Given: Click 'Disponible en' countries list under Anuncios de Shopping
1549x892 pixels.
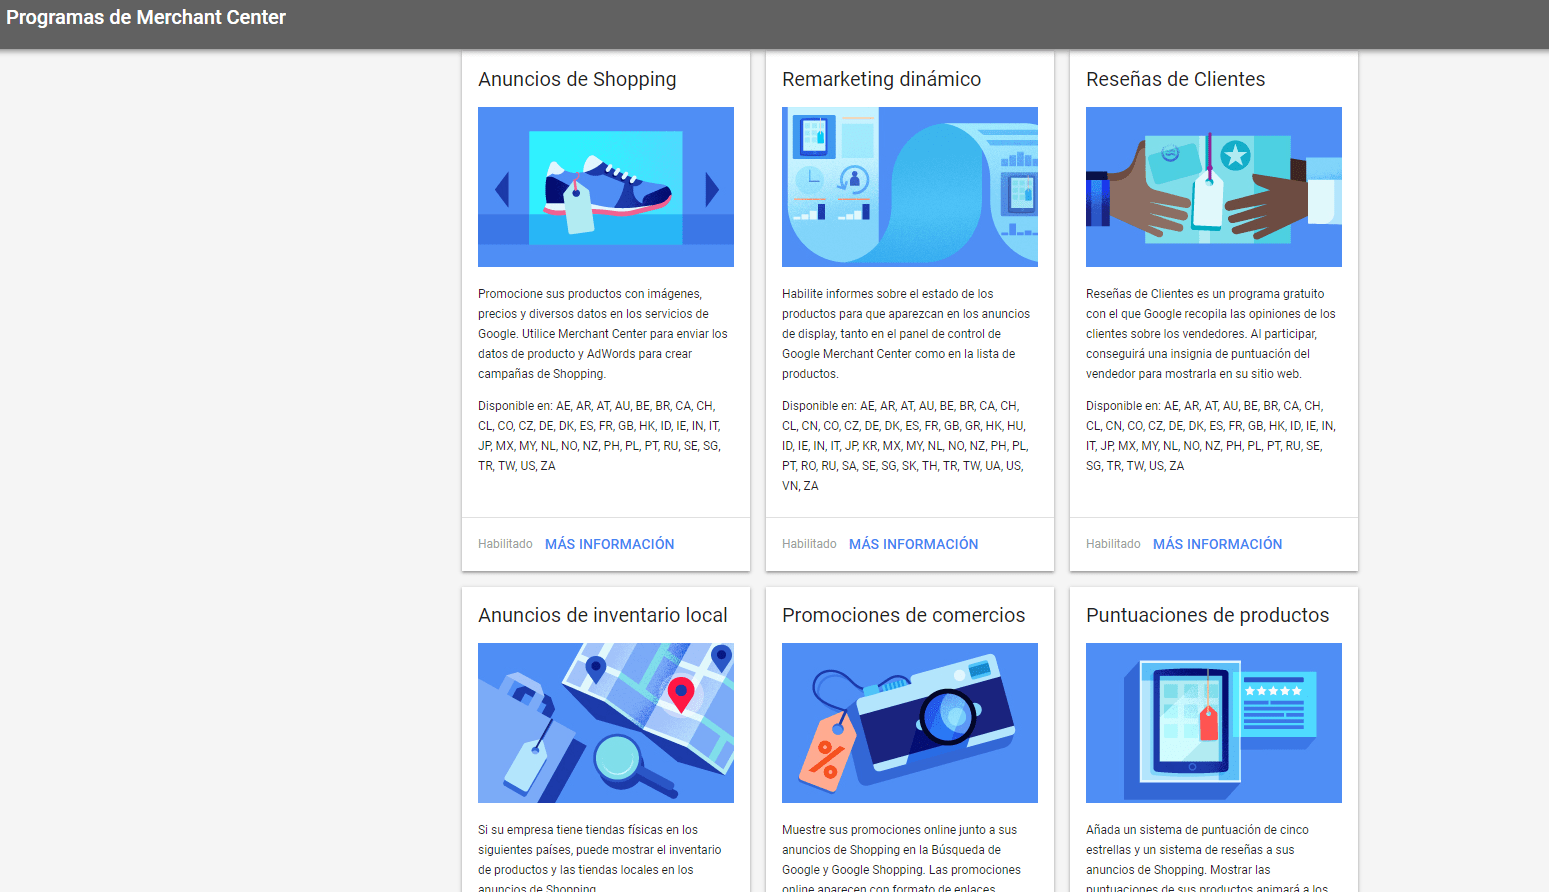Looking at the screenshot, I should [600, 436].
